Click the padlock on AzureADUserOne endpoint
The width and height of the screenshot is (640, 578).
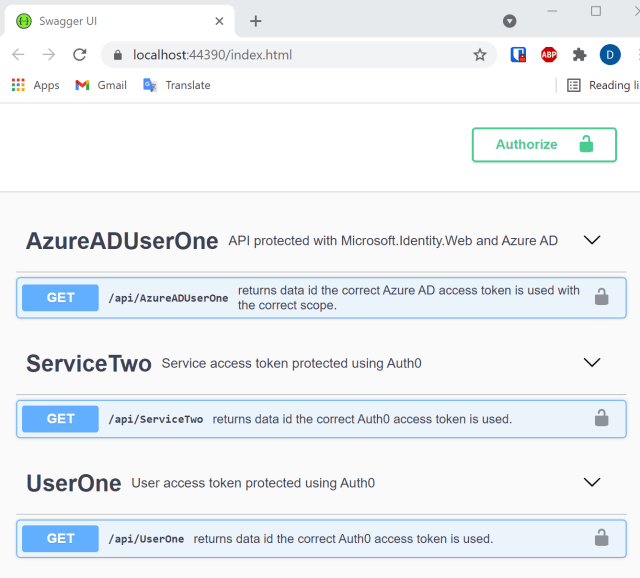tap(601, 297)
